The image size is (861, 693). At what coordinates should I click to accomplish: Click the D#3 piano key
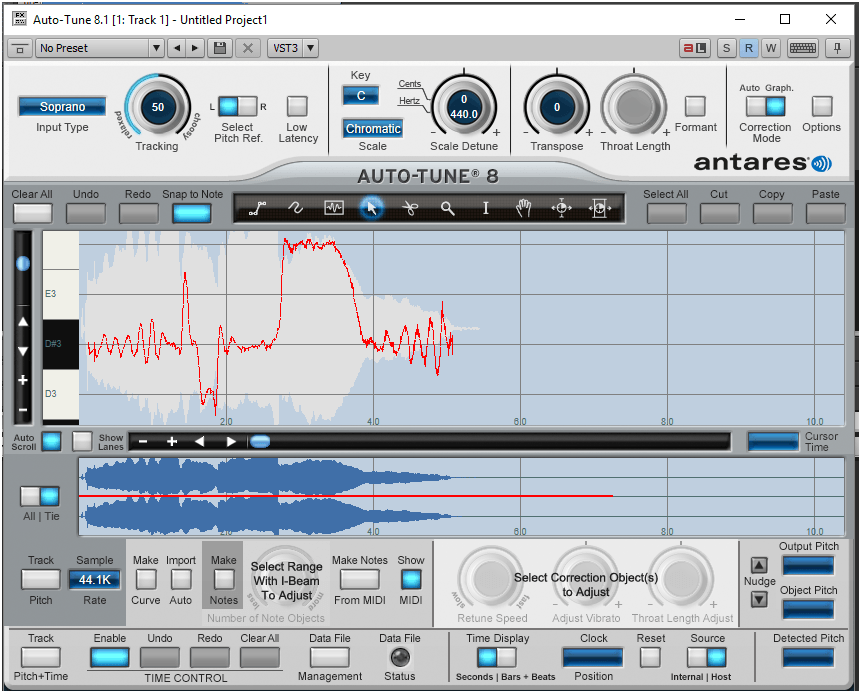pyautogui.click(x=60, y=344)
